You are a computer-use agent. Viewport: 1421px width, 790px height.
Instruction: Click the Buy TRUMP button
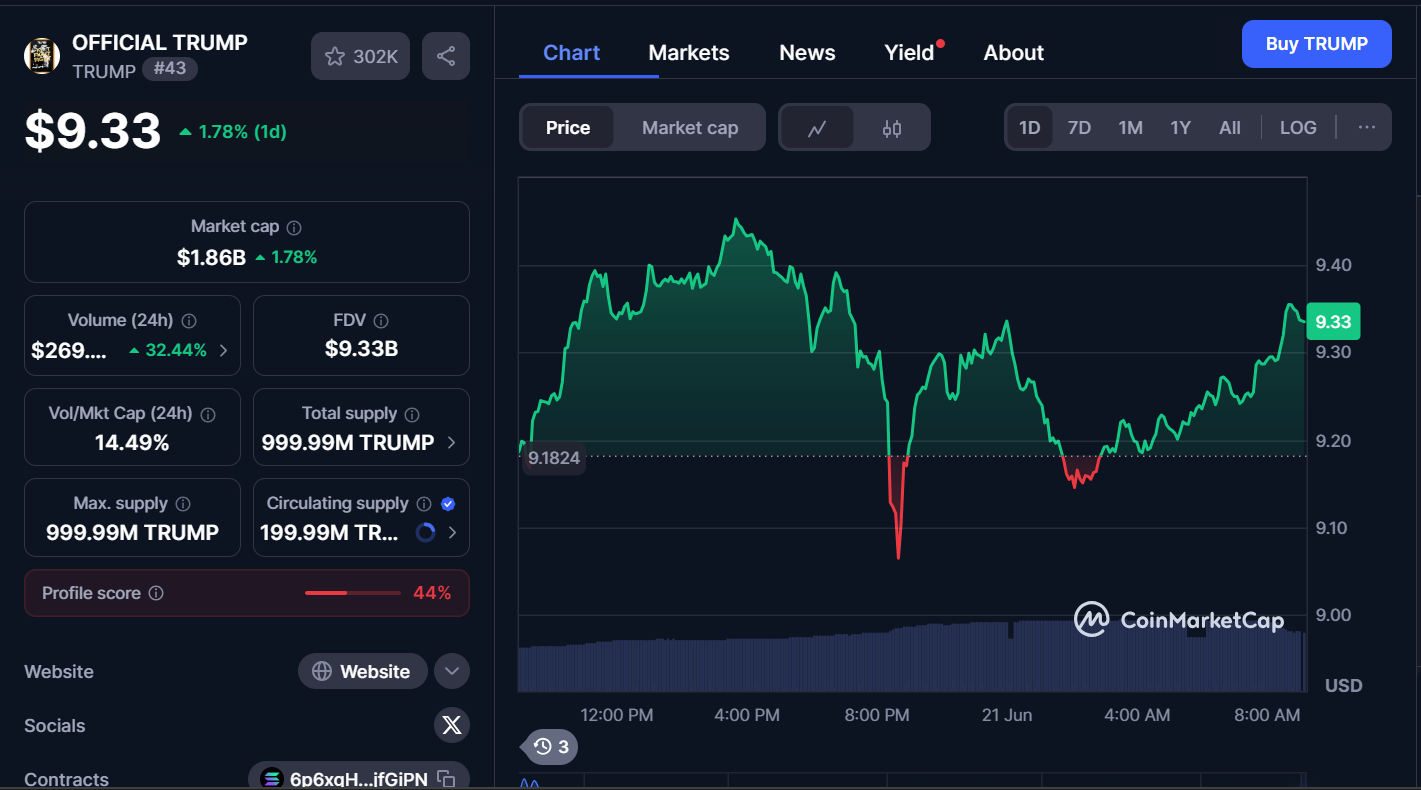point(1317,44)
